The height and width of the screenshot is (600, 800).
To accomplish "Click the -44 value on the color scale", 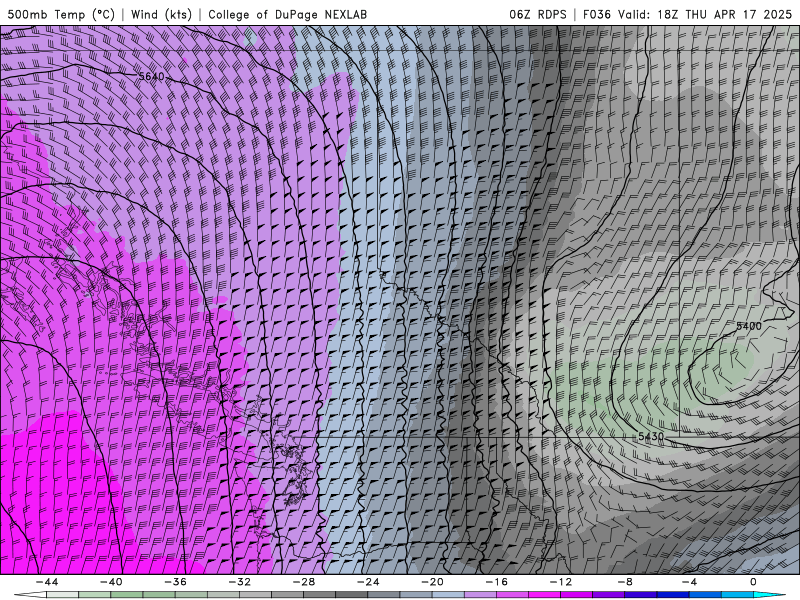I will (x=47, y=582).
